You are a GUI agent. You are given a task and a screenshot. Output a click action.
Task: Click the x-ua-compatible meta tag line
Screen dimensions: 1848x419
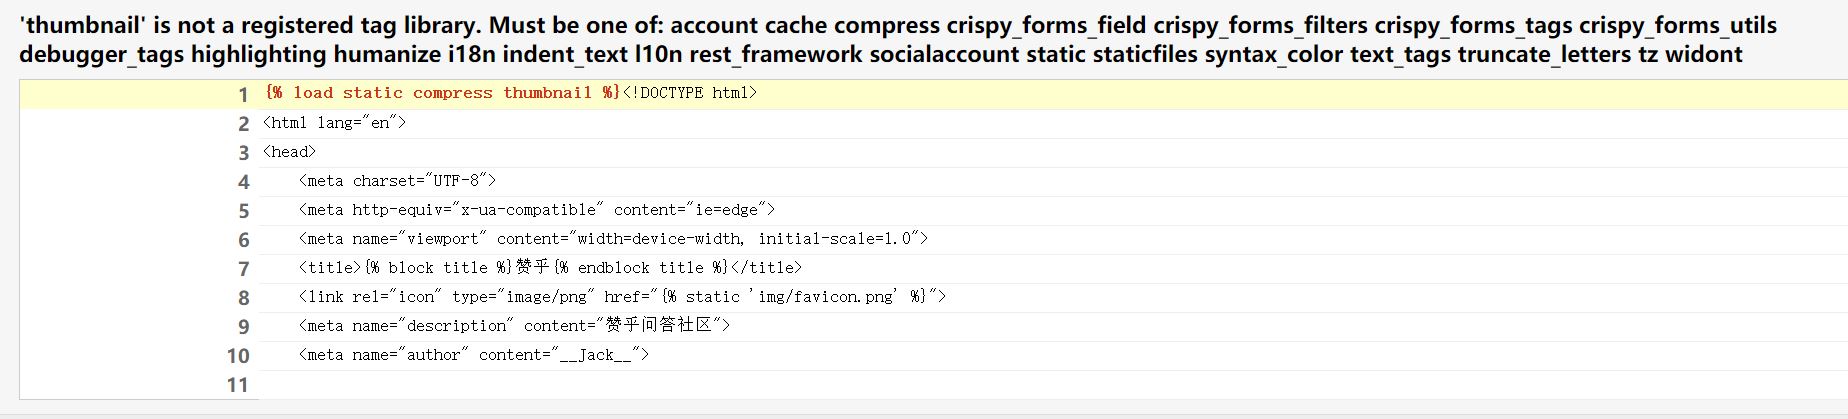tap(536, 210)
